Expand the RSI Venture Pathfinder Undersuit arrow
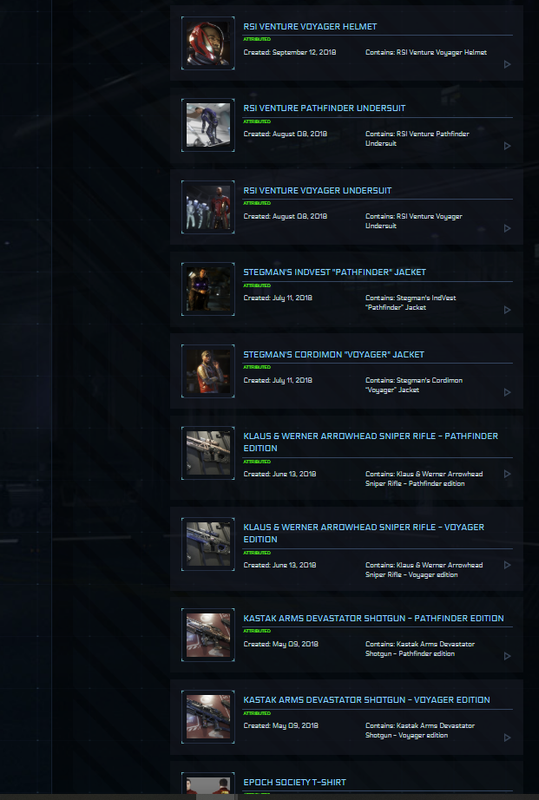Screen dimensions: 539x800 (507, 146)
